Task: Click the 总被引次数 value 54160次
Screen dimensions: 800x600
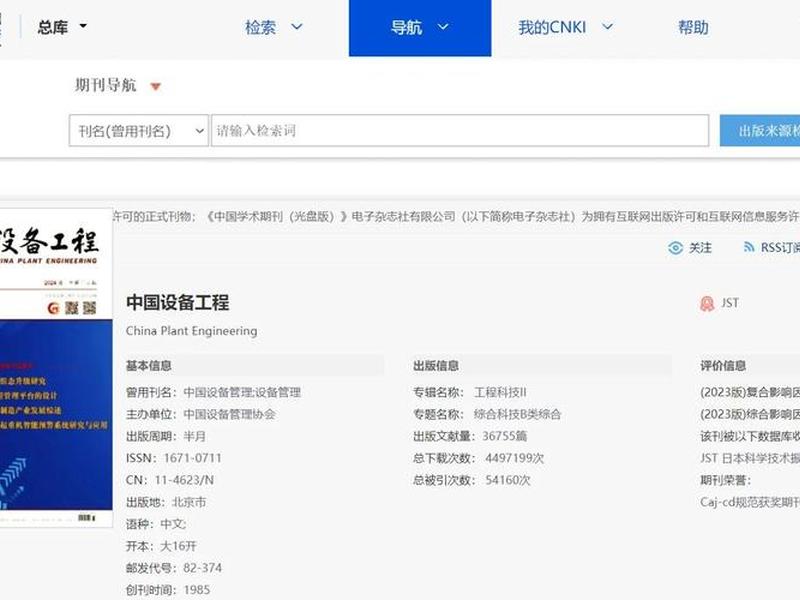Action: [508, 480]
